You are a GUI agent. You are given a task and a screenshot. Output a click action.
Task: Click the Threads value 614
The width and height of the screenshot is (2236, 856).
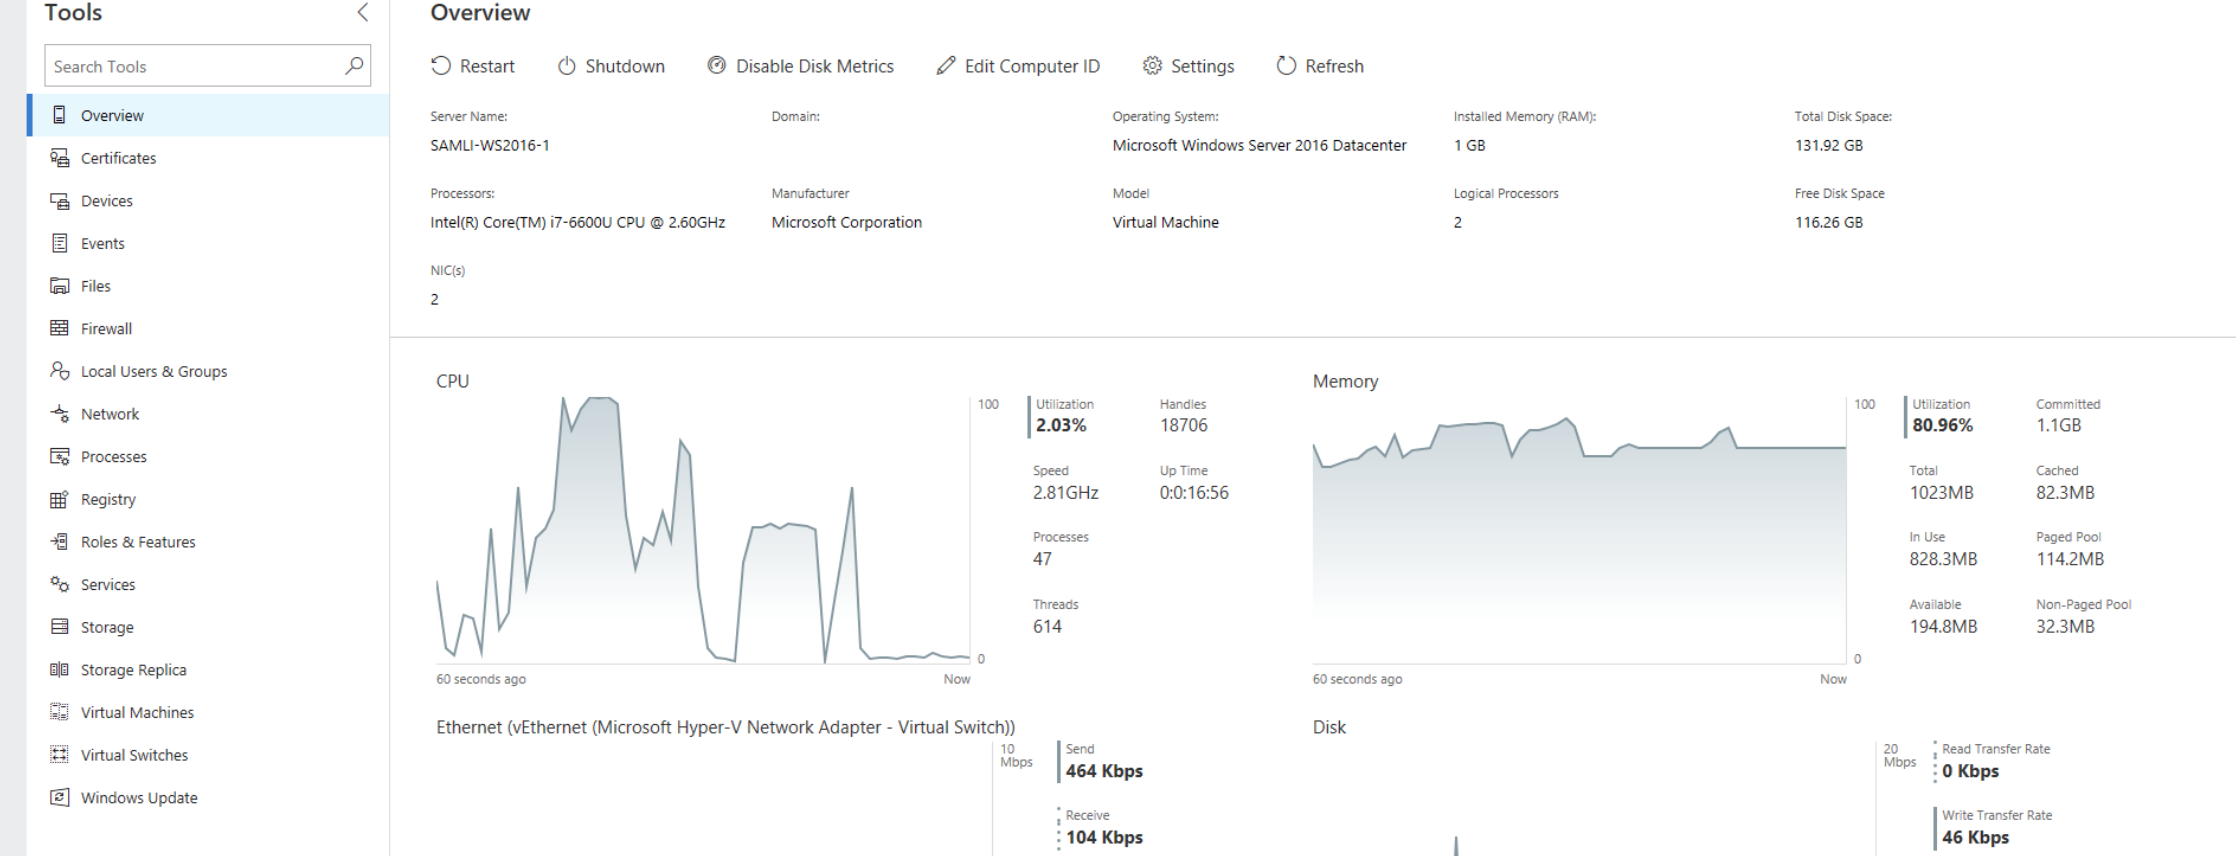pyautogui.click(x=1047, y=626)
